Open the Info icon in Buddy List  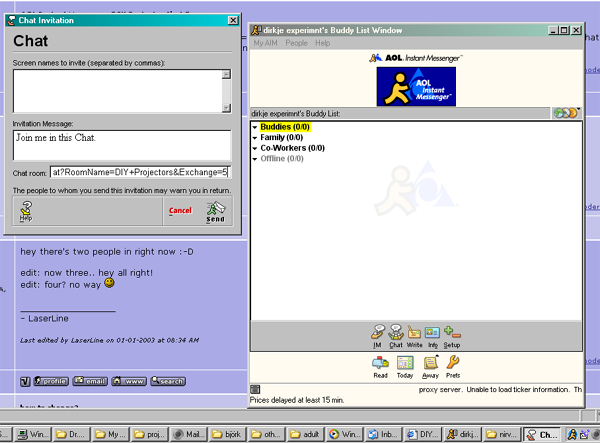[x=432, y=336]
